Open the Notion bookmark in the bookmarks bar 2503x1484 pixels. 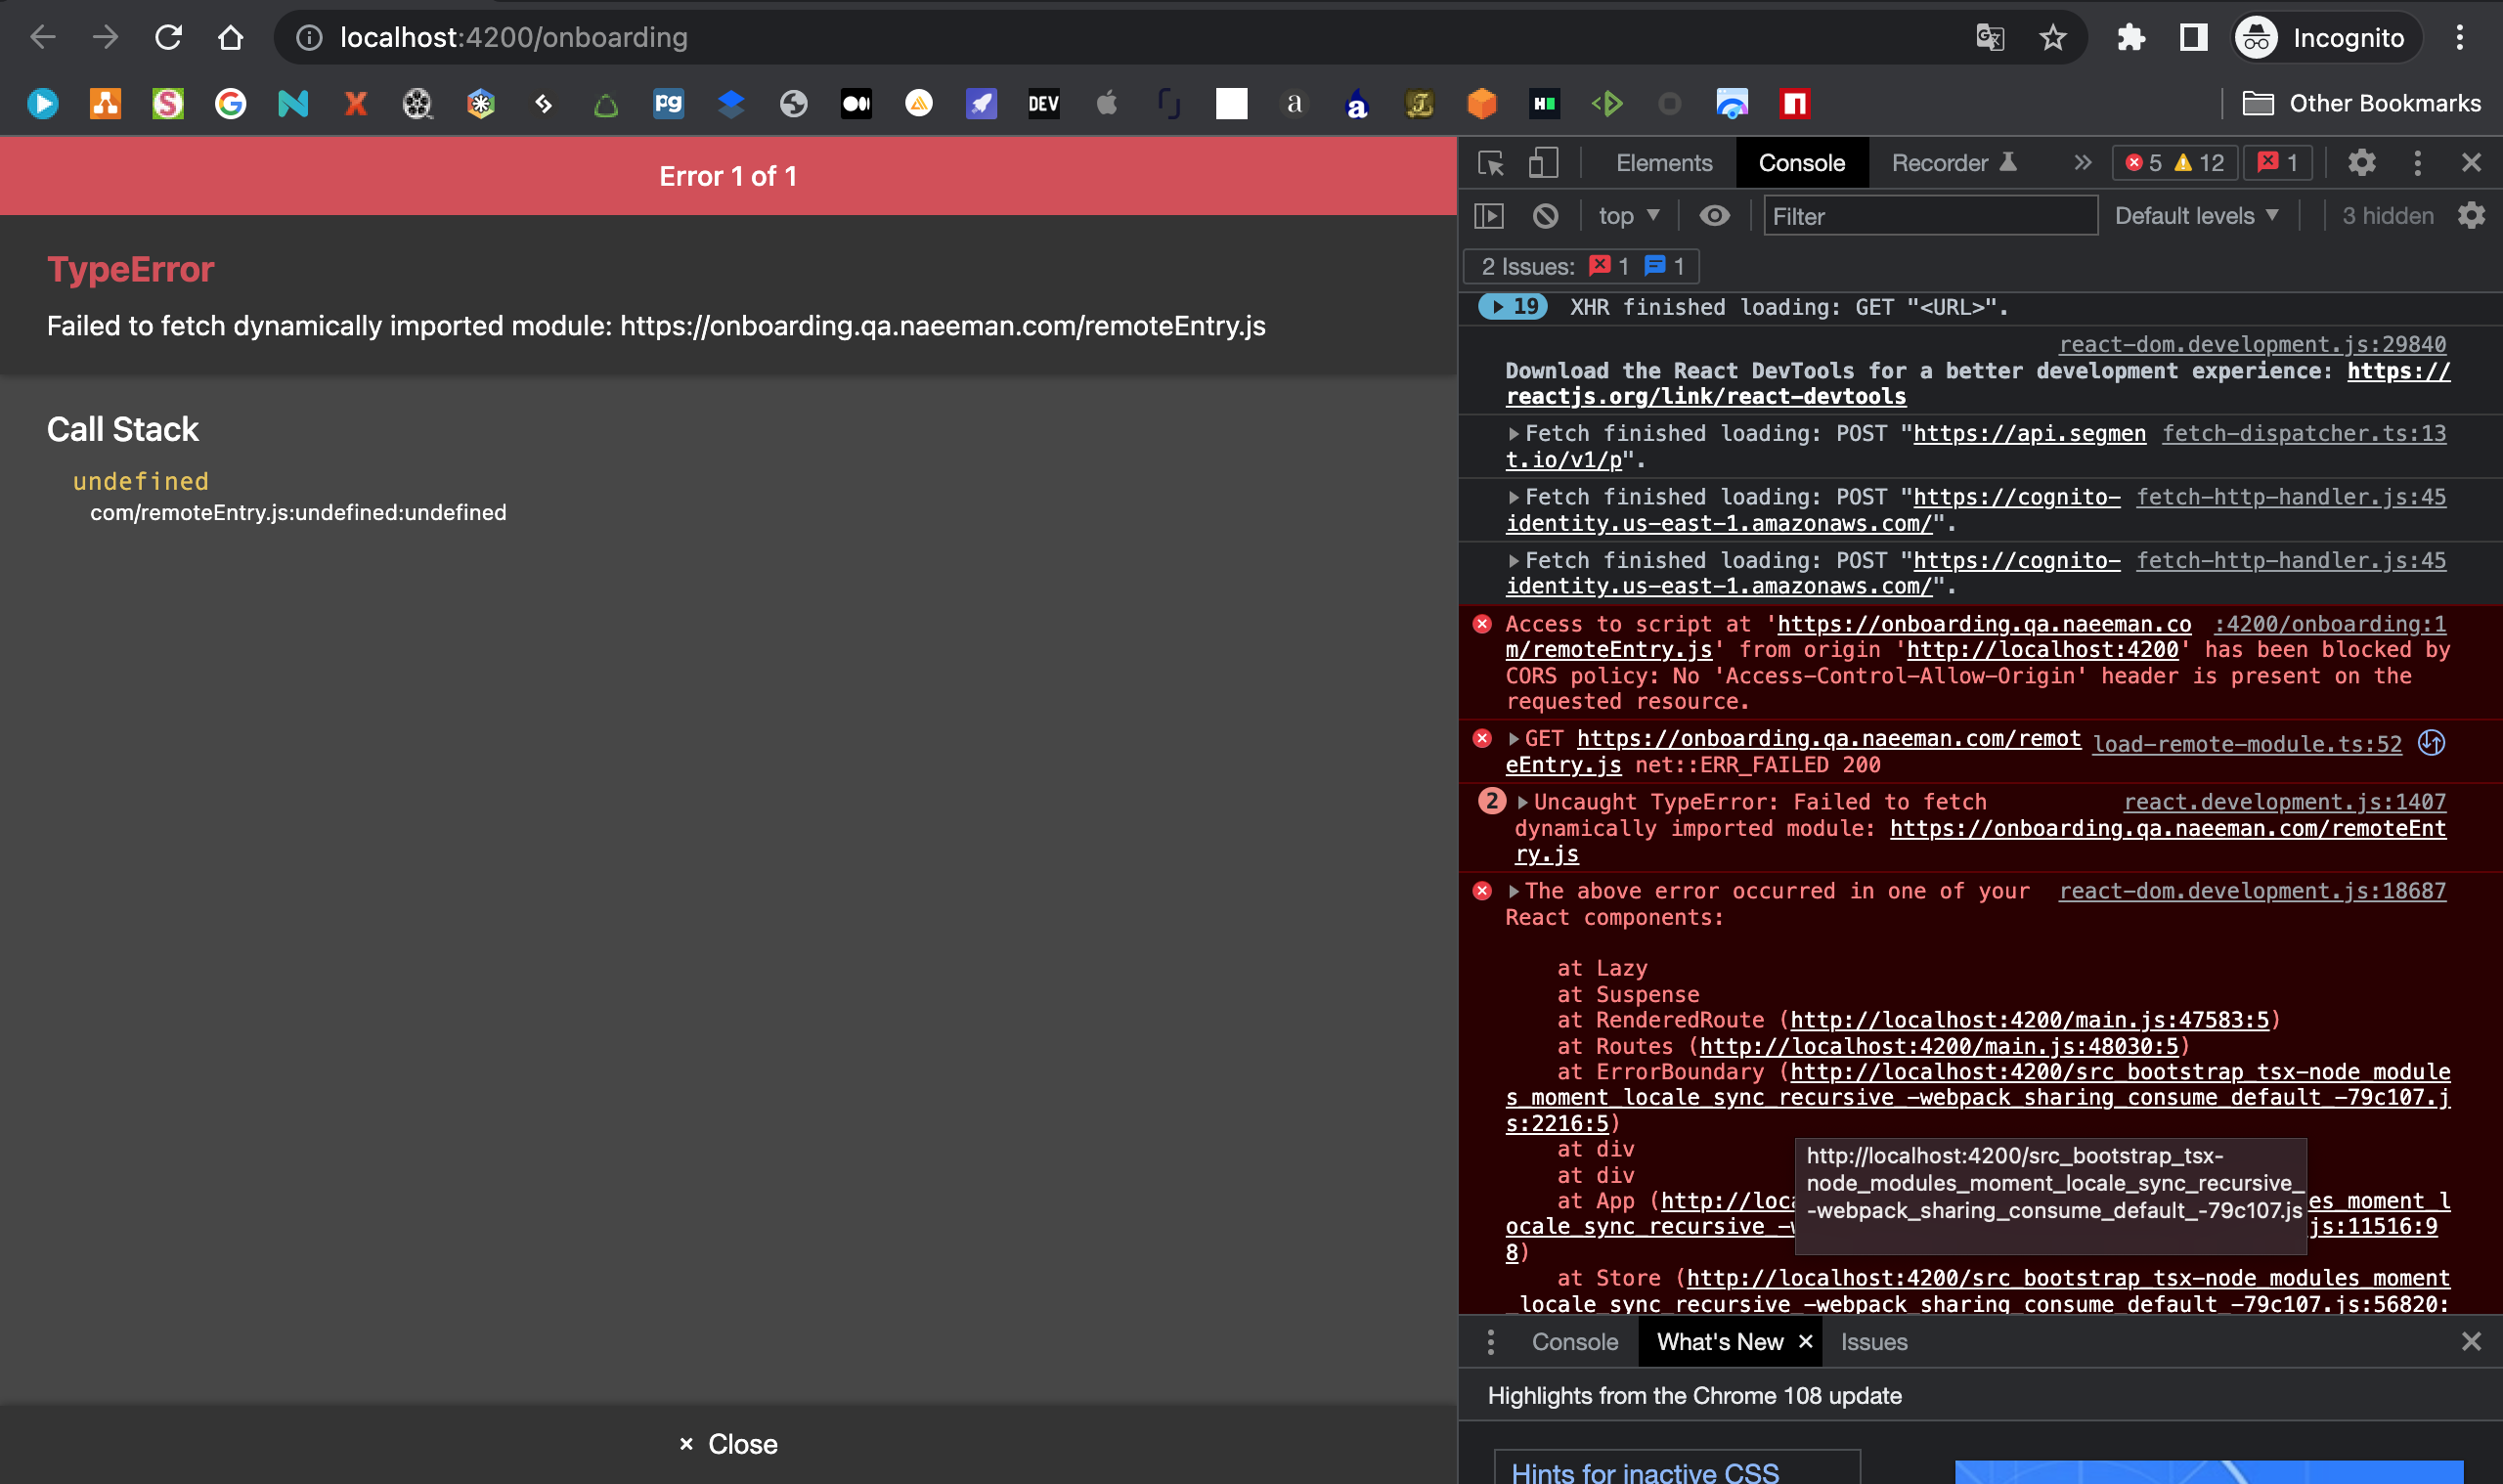pos(1232,103)
